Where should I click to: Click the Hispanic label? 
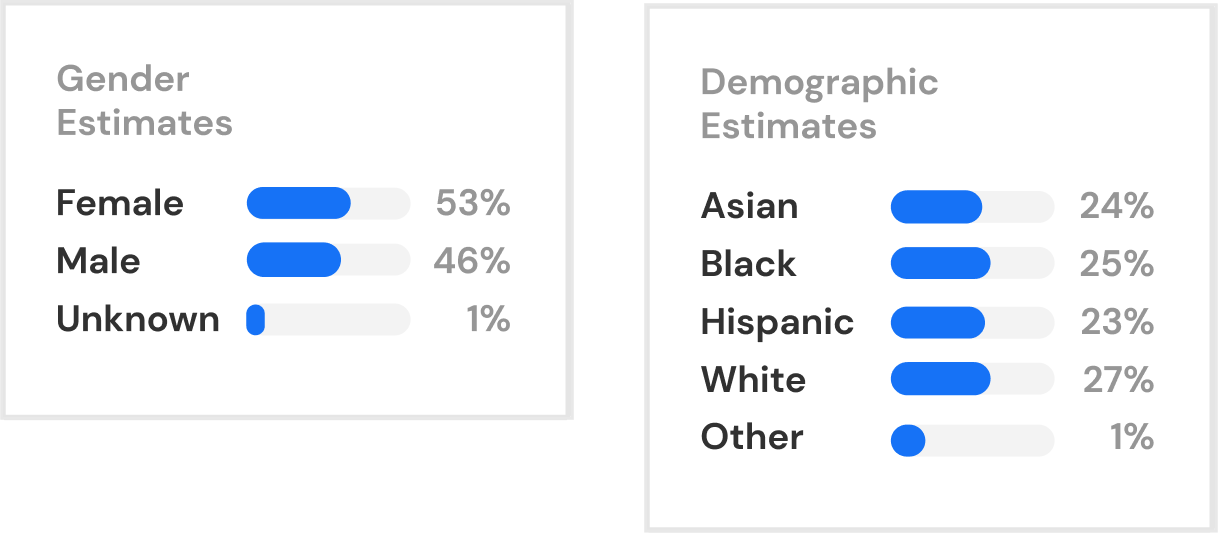[777, 322]
